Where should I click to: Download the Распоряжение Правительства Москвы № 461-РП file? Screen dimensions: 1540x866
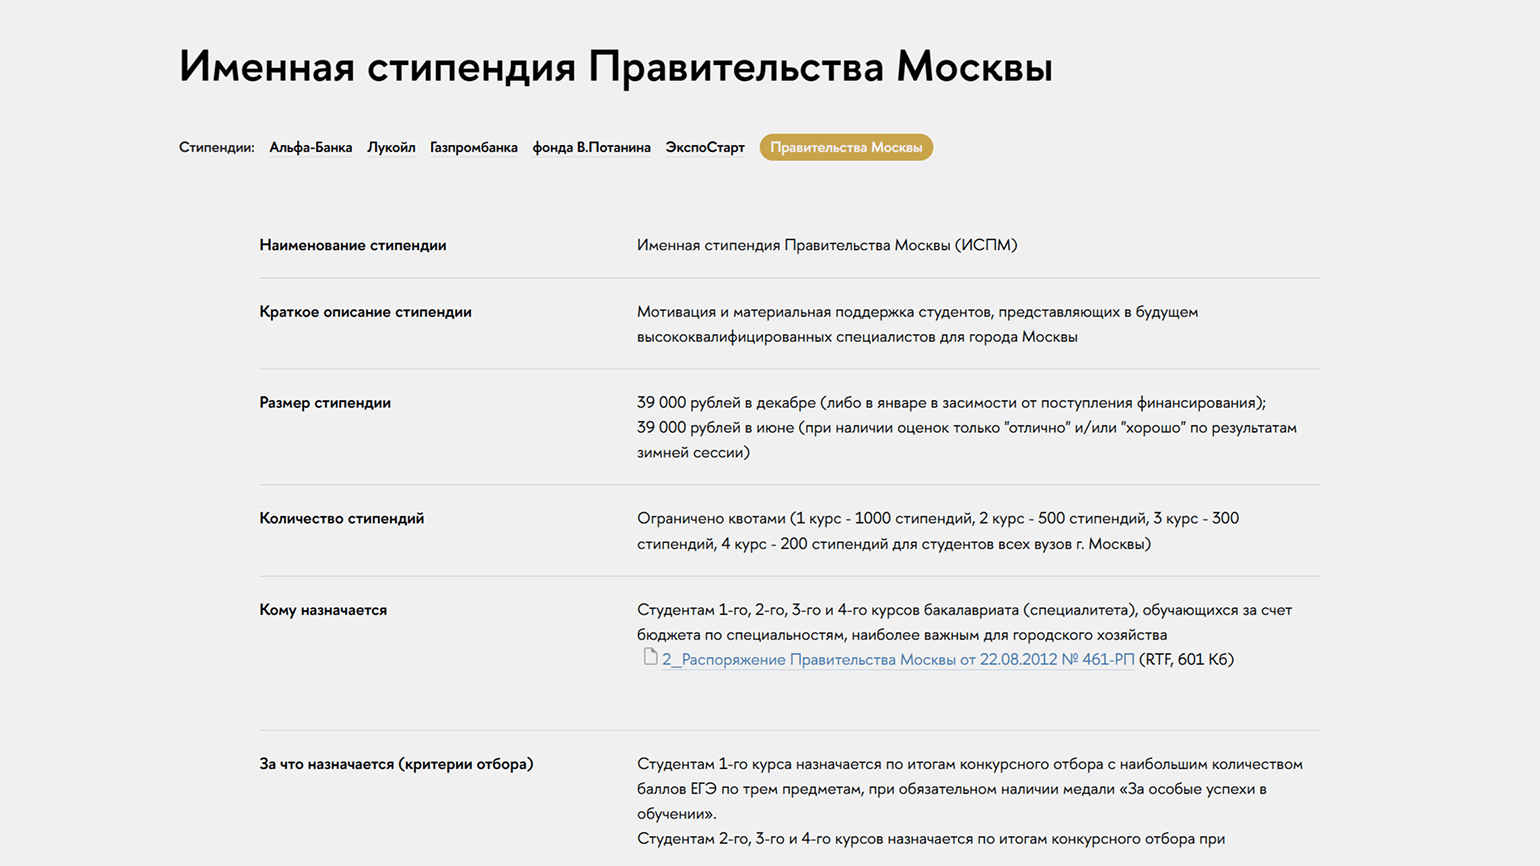tap(898, 660)
